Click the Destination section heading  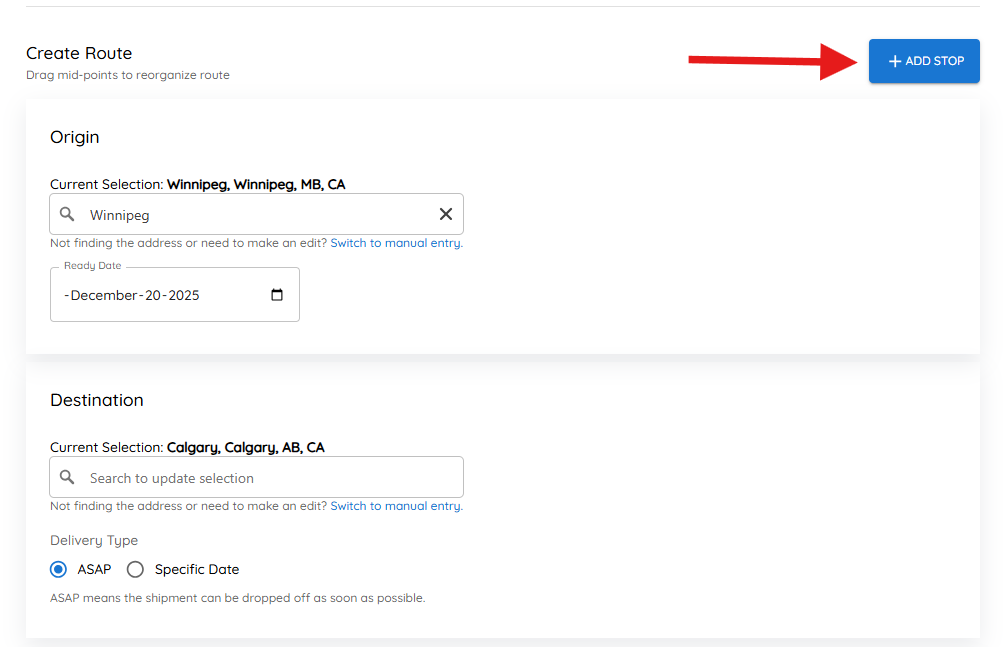pyautogui.click(x=97, y=400)
